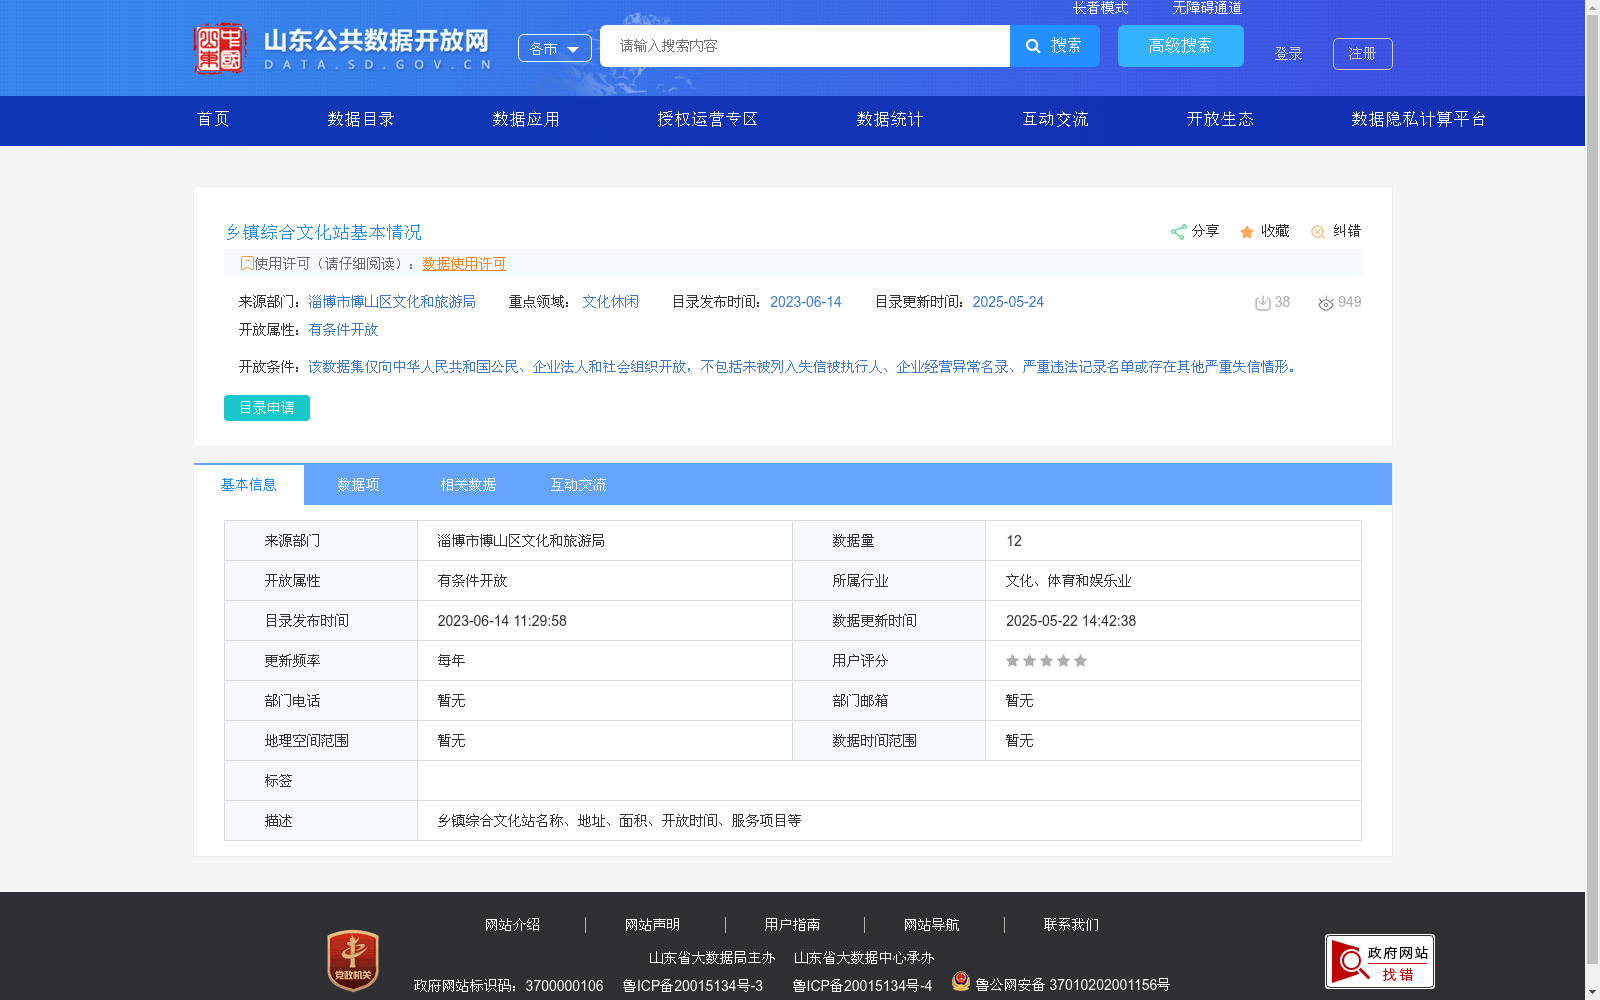The height and width of the screenshot is (1000, 1600).
Task: Click the search input field
Action: click(805, 46)
